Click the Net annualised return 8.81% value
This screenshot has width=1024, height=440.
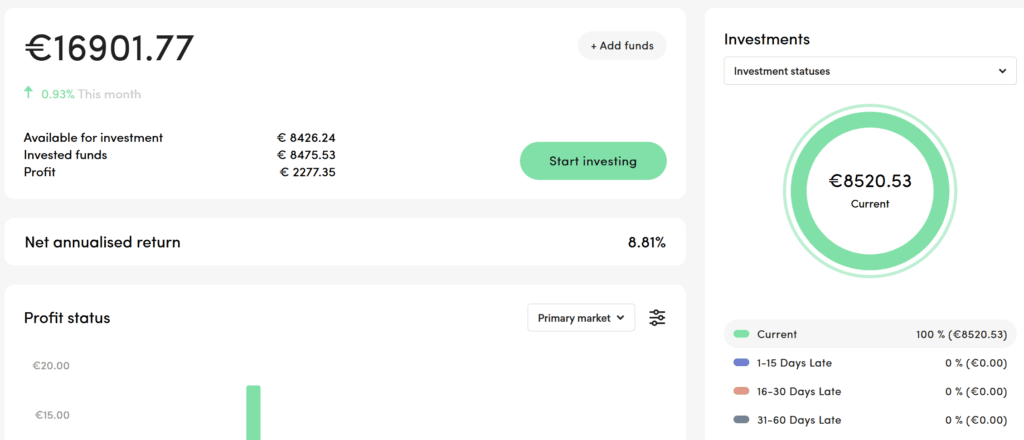pyautogui.click(x=647, y=243)
